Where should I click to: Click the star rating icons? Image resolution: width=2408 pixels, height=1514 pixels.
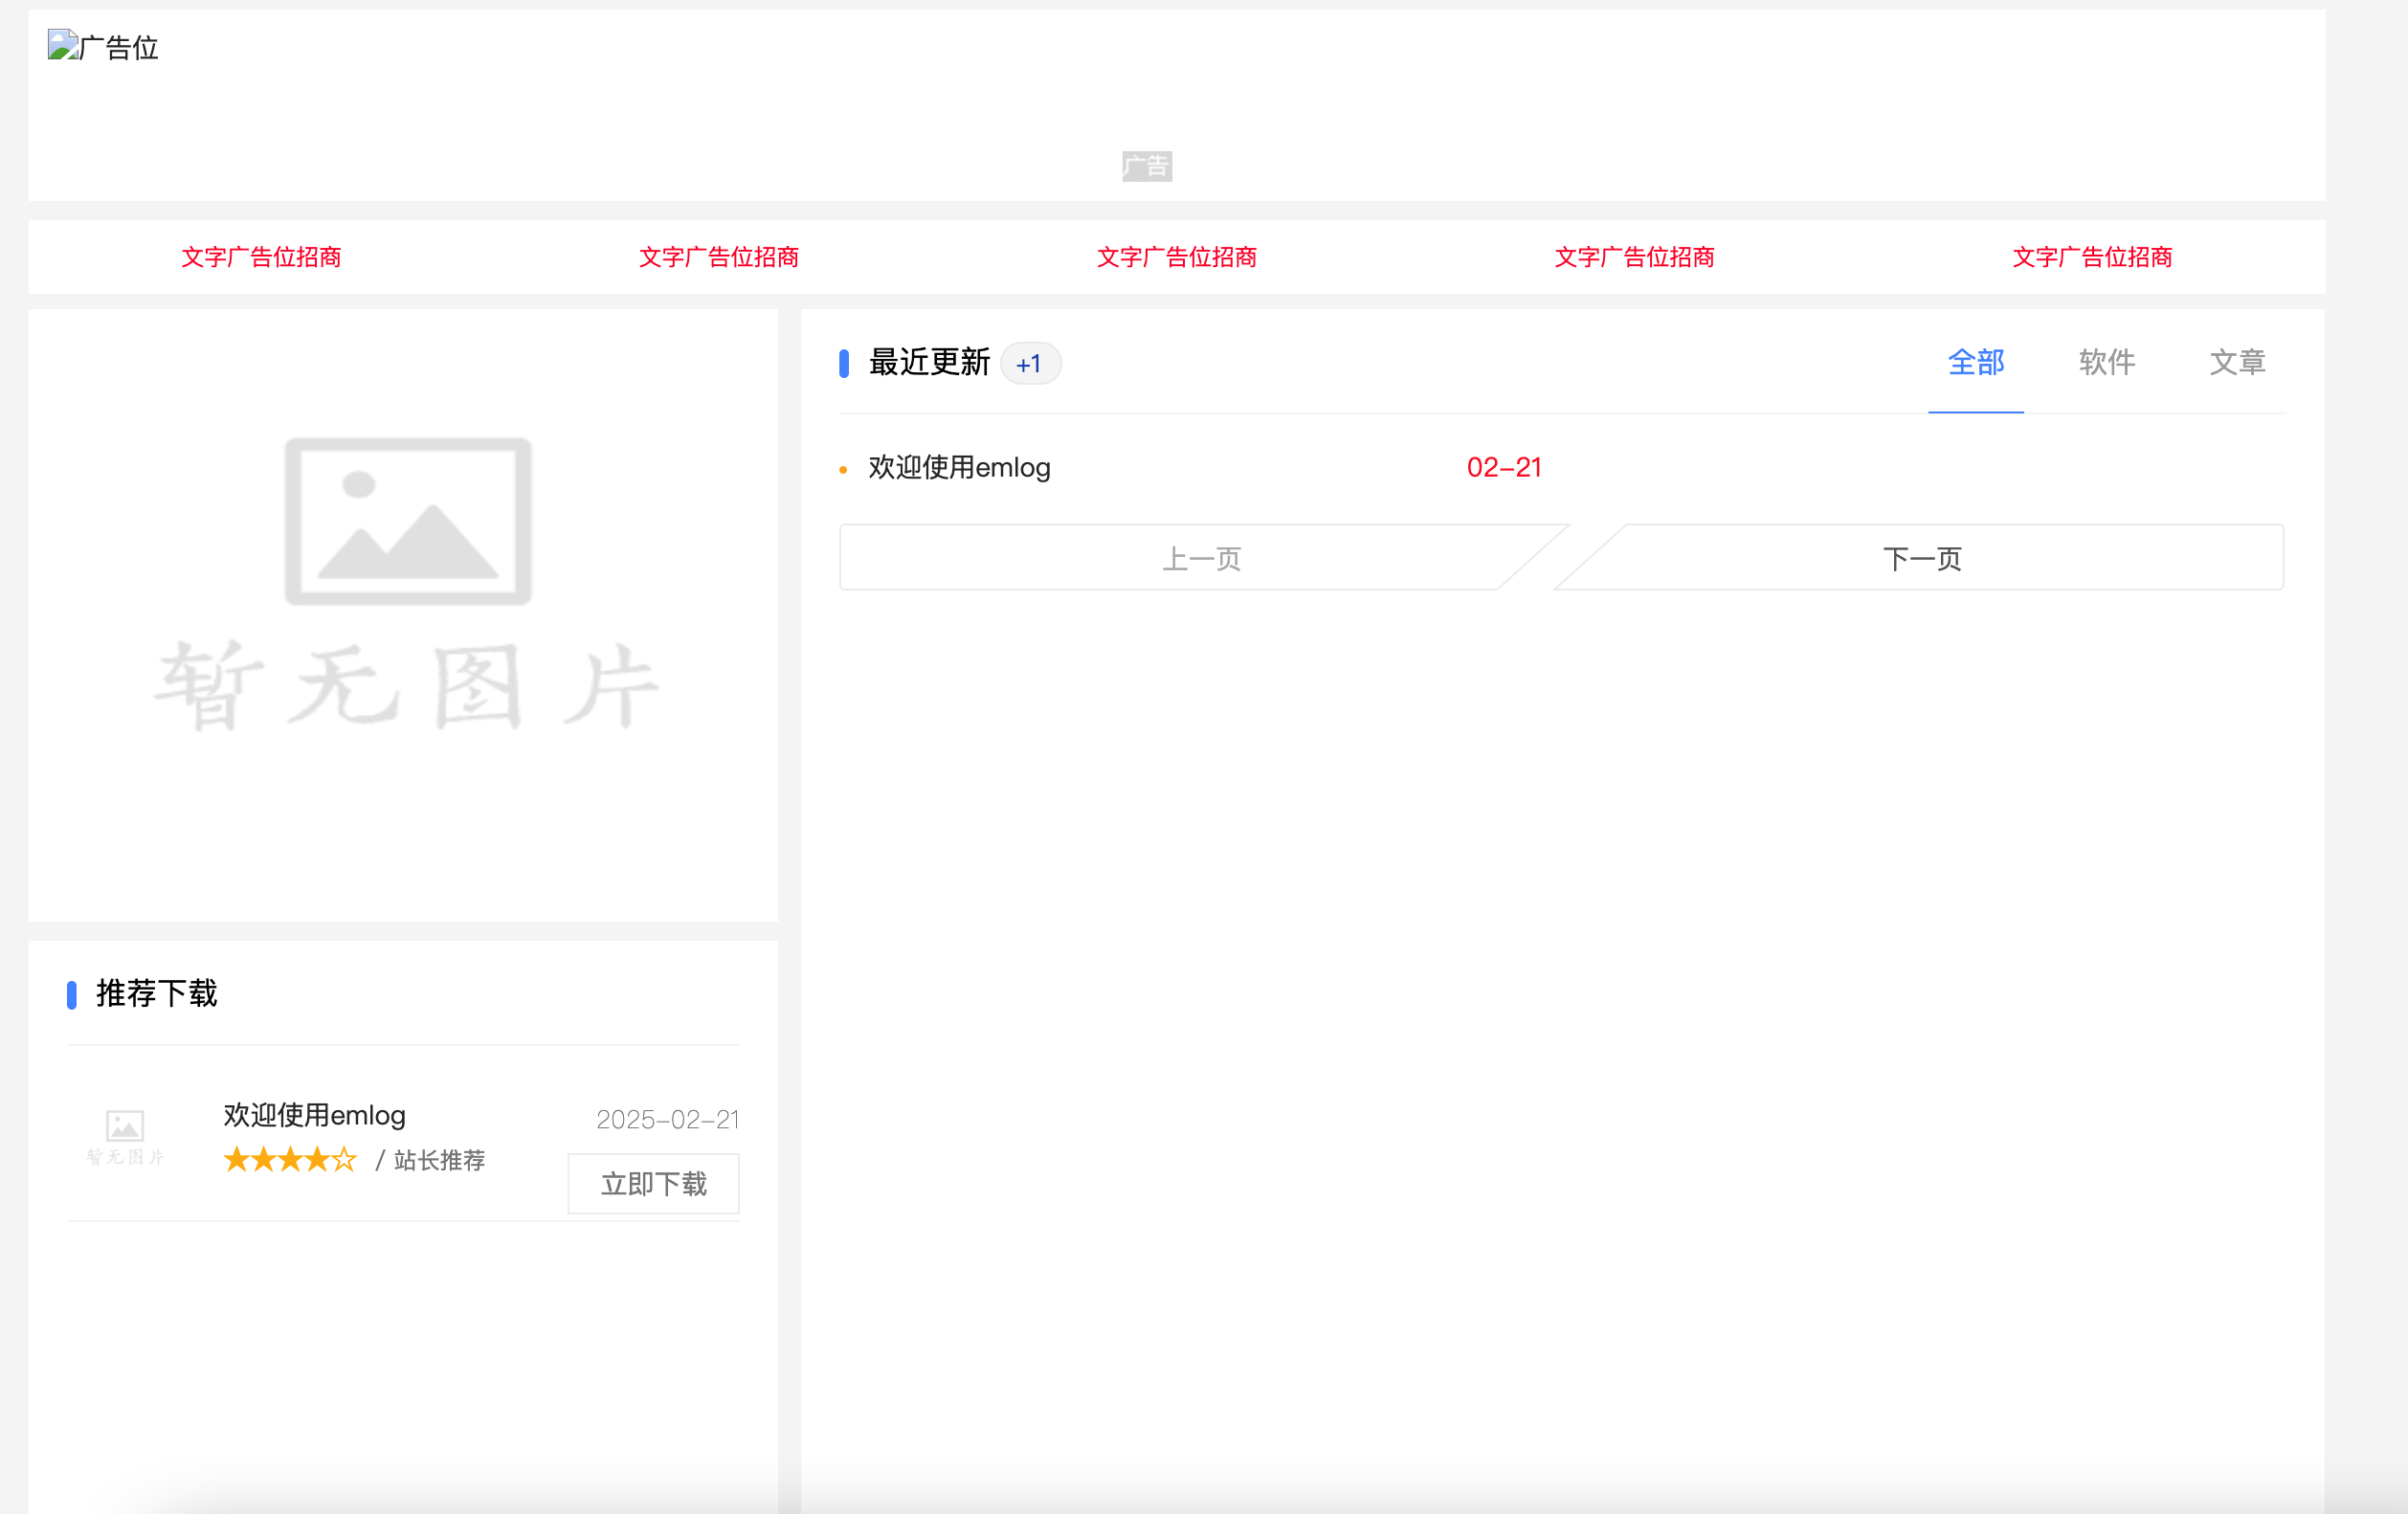click(290, 1160)
